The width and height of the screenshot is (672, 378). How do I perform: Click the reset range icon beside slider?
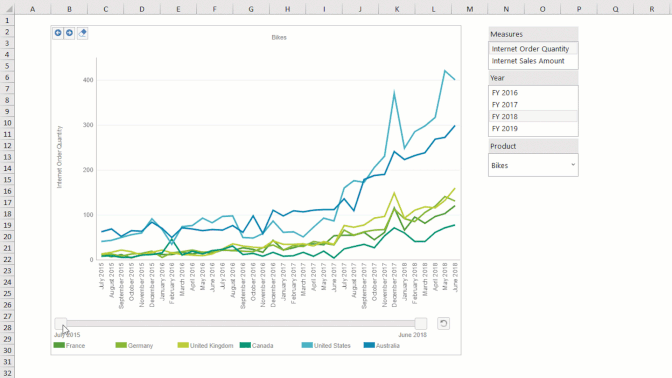click(x=444, y=324)
